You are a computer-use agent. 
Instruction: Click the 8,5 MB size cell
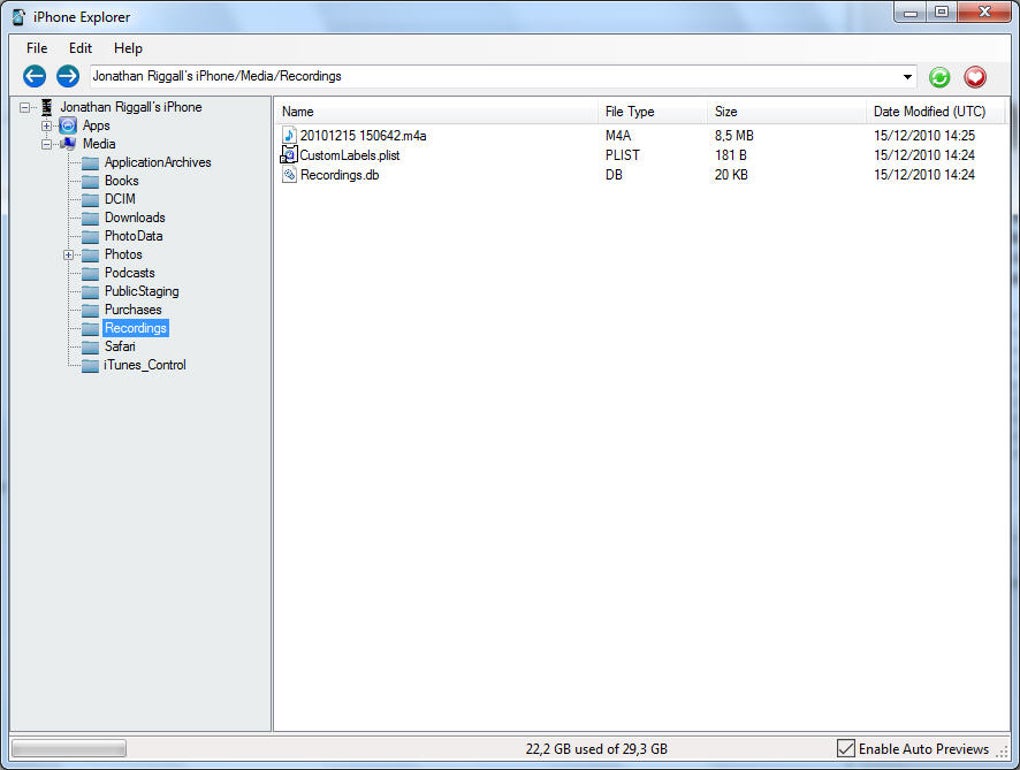734,135
